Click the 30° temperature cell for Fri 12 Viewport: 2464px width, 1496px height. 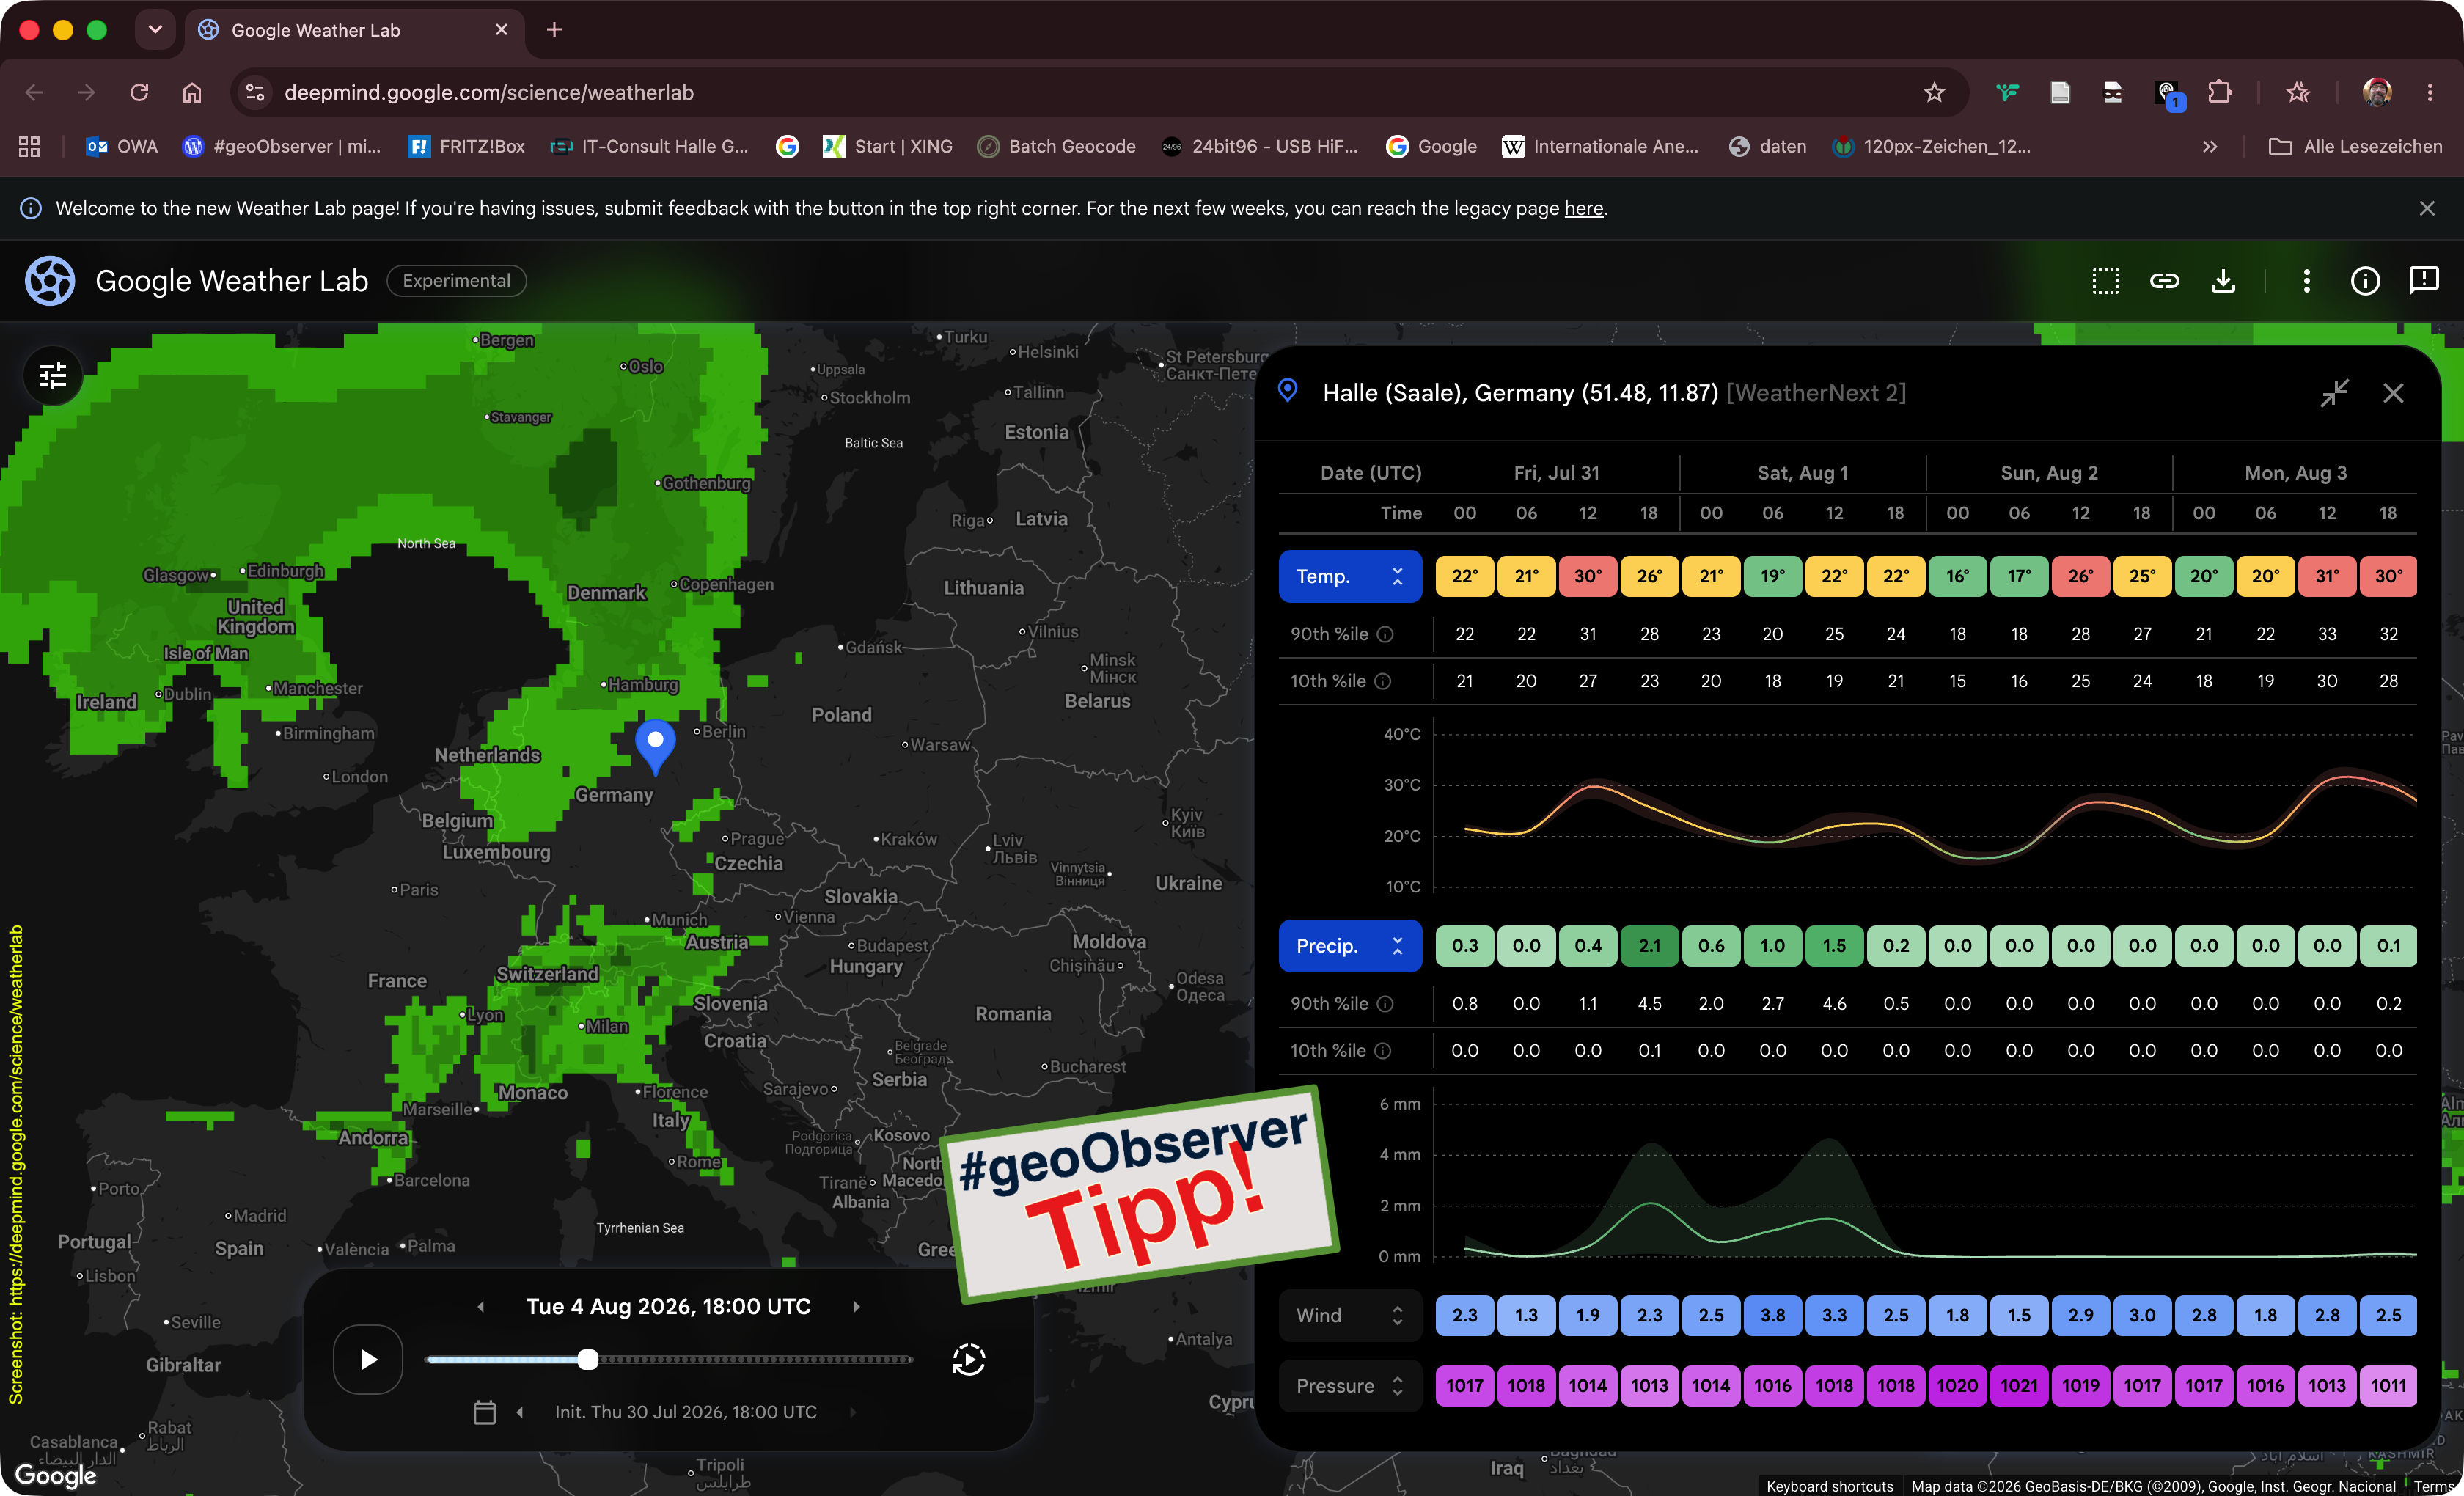(x=1588, y=577)
